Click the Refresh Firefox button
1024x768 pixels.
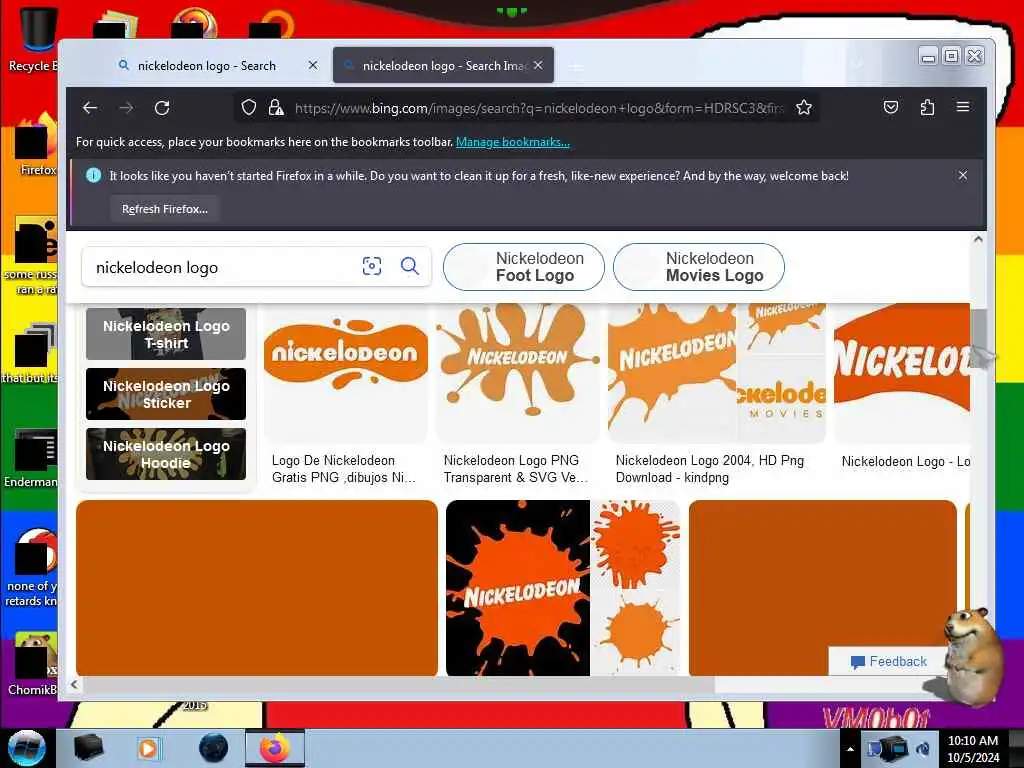pos(165,209)
